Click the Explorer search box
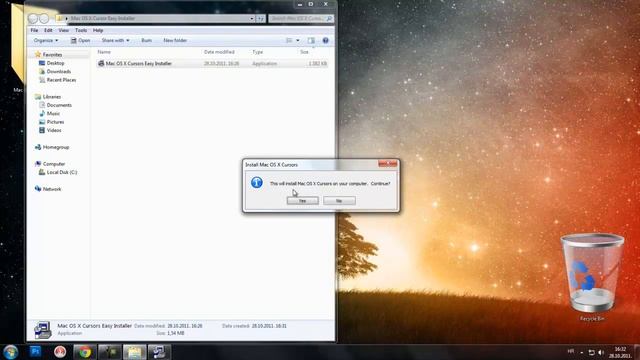640x360 pixels. 301,18
